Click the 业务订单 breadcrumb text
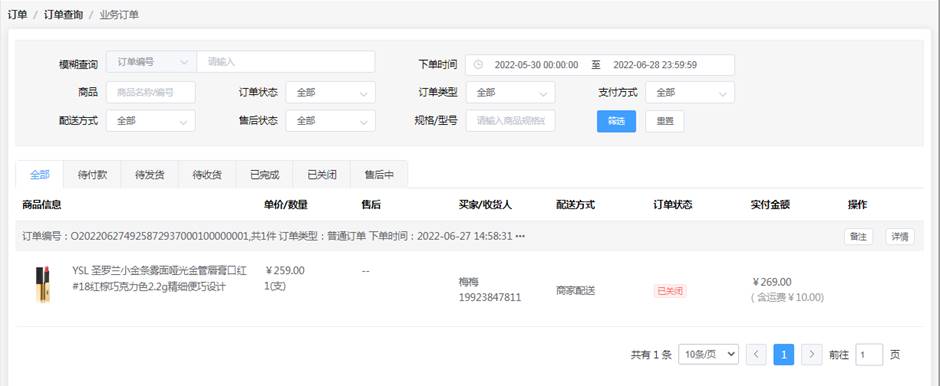Screen dimensions: 940x386 (x=119, y=14)
